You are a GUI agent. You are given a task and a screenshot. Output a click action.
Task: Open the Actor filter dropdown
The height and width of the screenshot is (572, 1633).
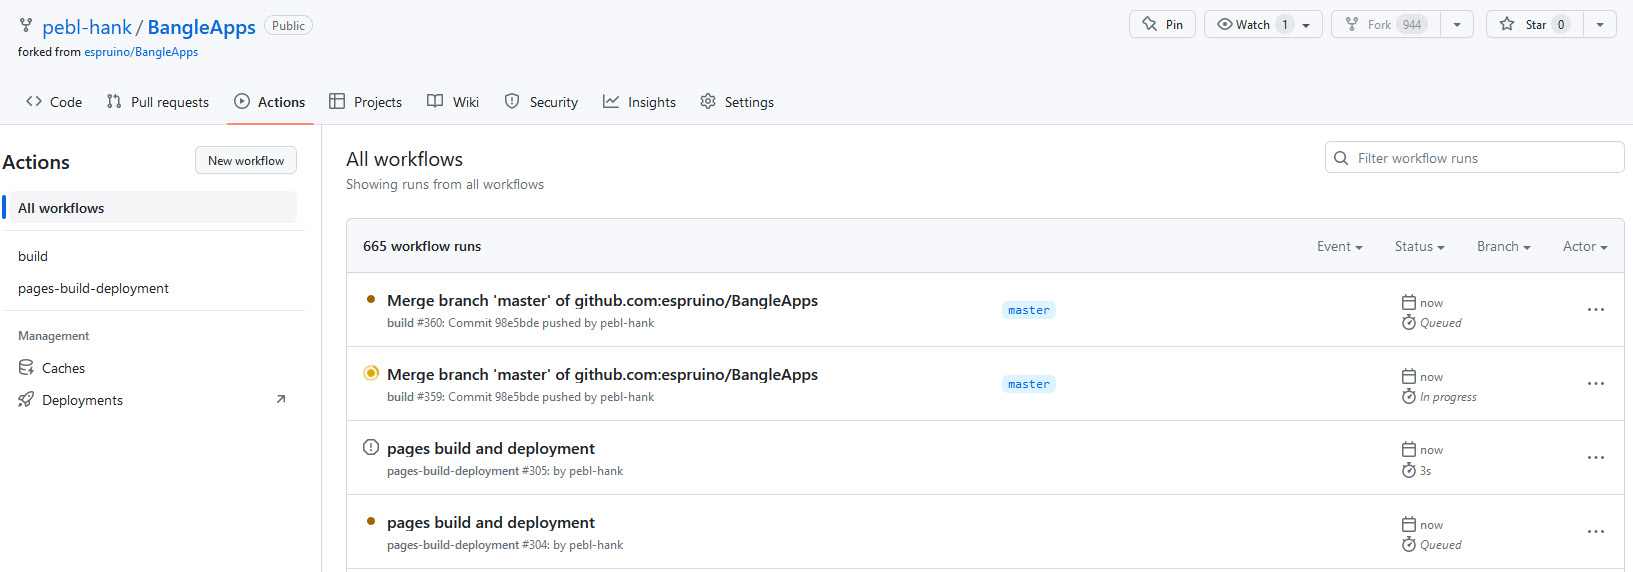tap(1585, 246)
